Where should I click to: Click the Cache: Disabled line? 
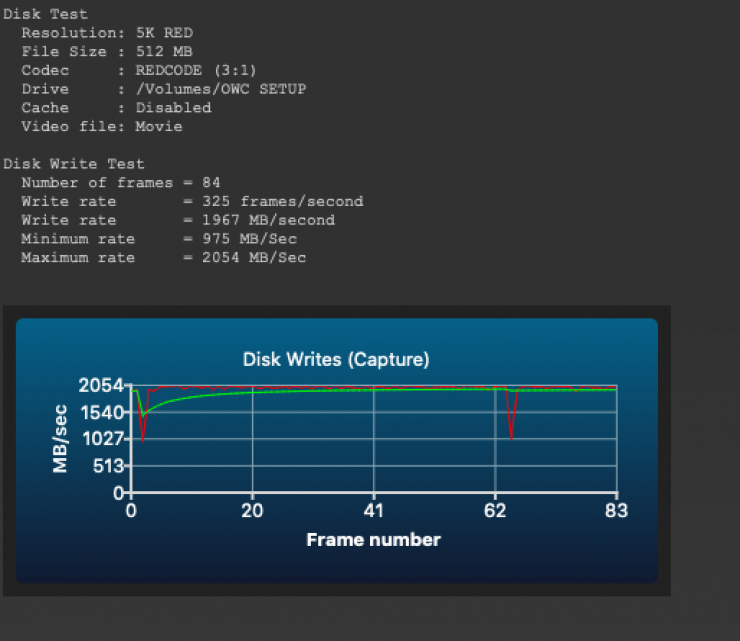tap(116, 107)
